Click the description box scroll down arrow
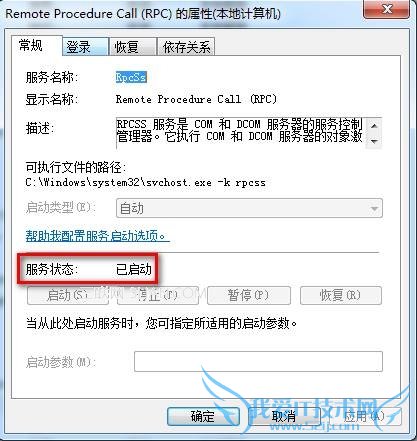The width and height of the screenshot is (417, 441). pos(374,141)
